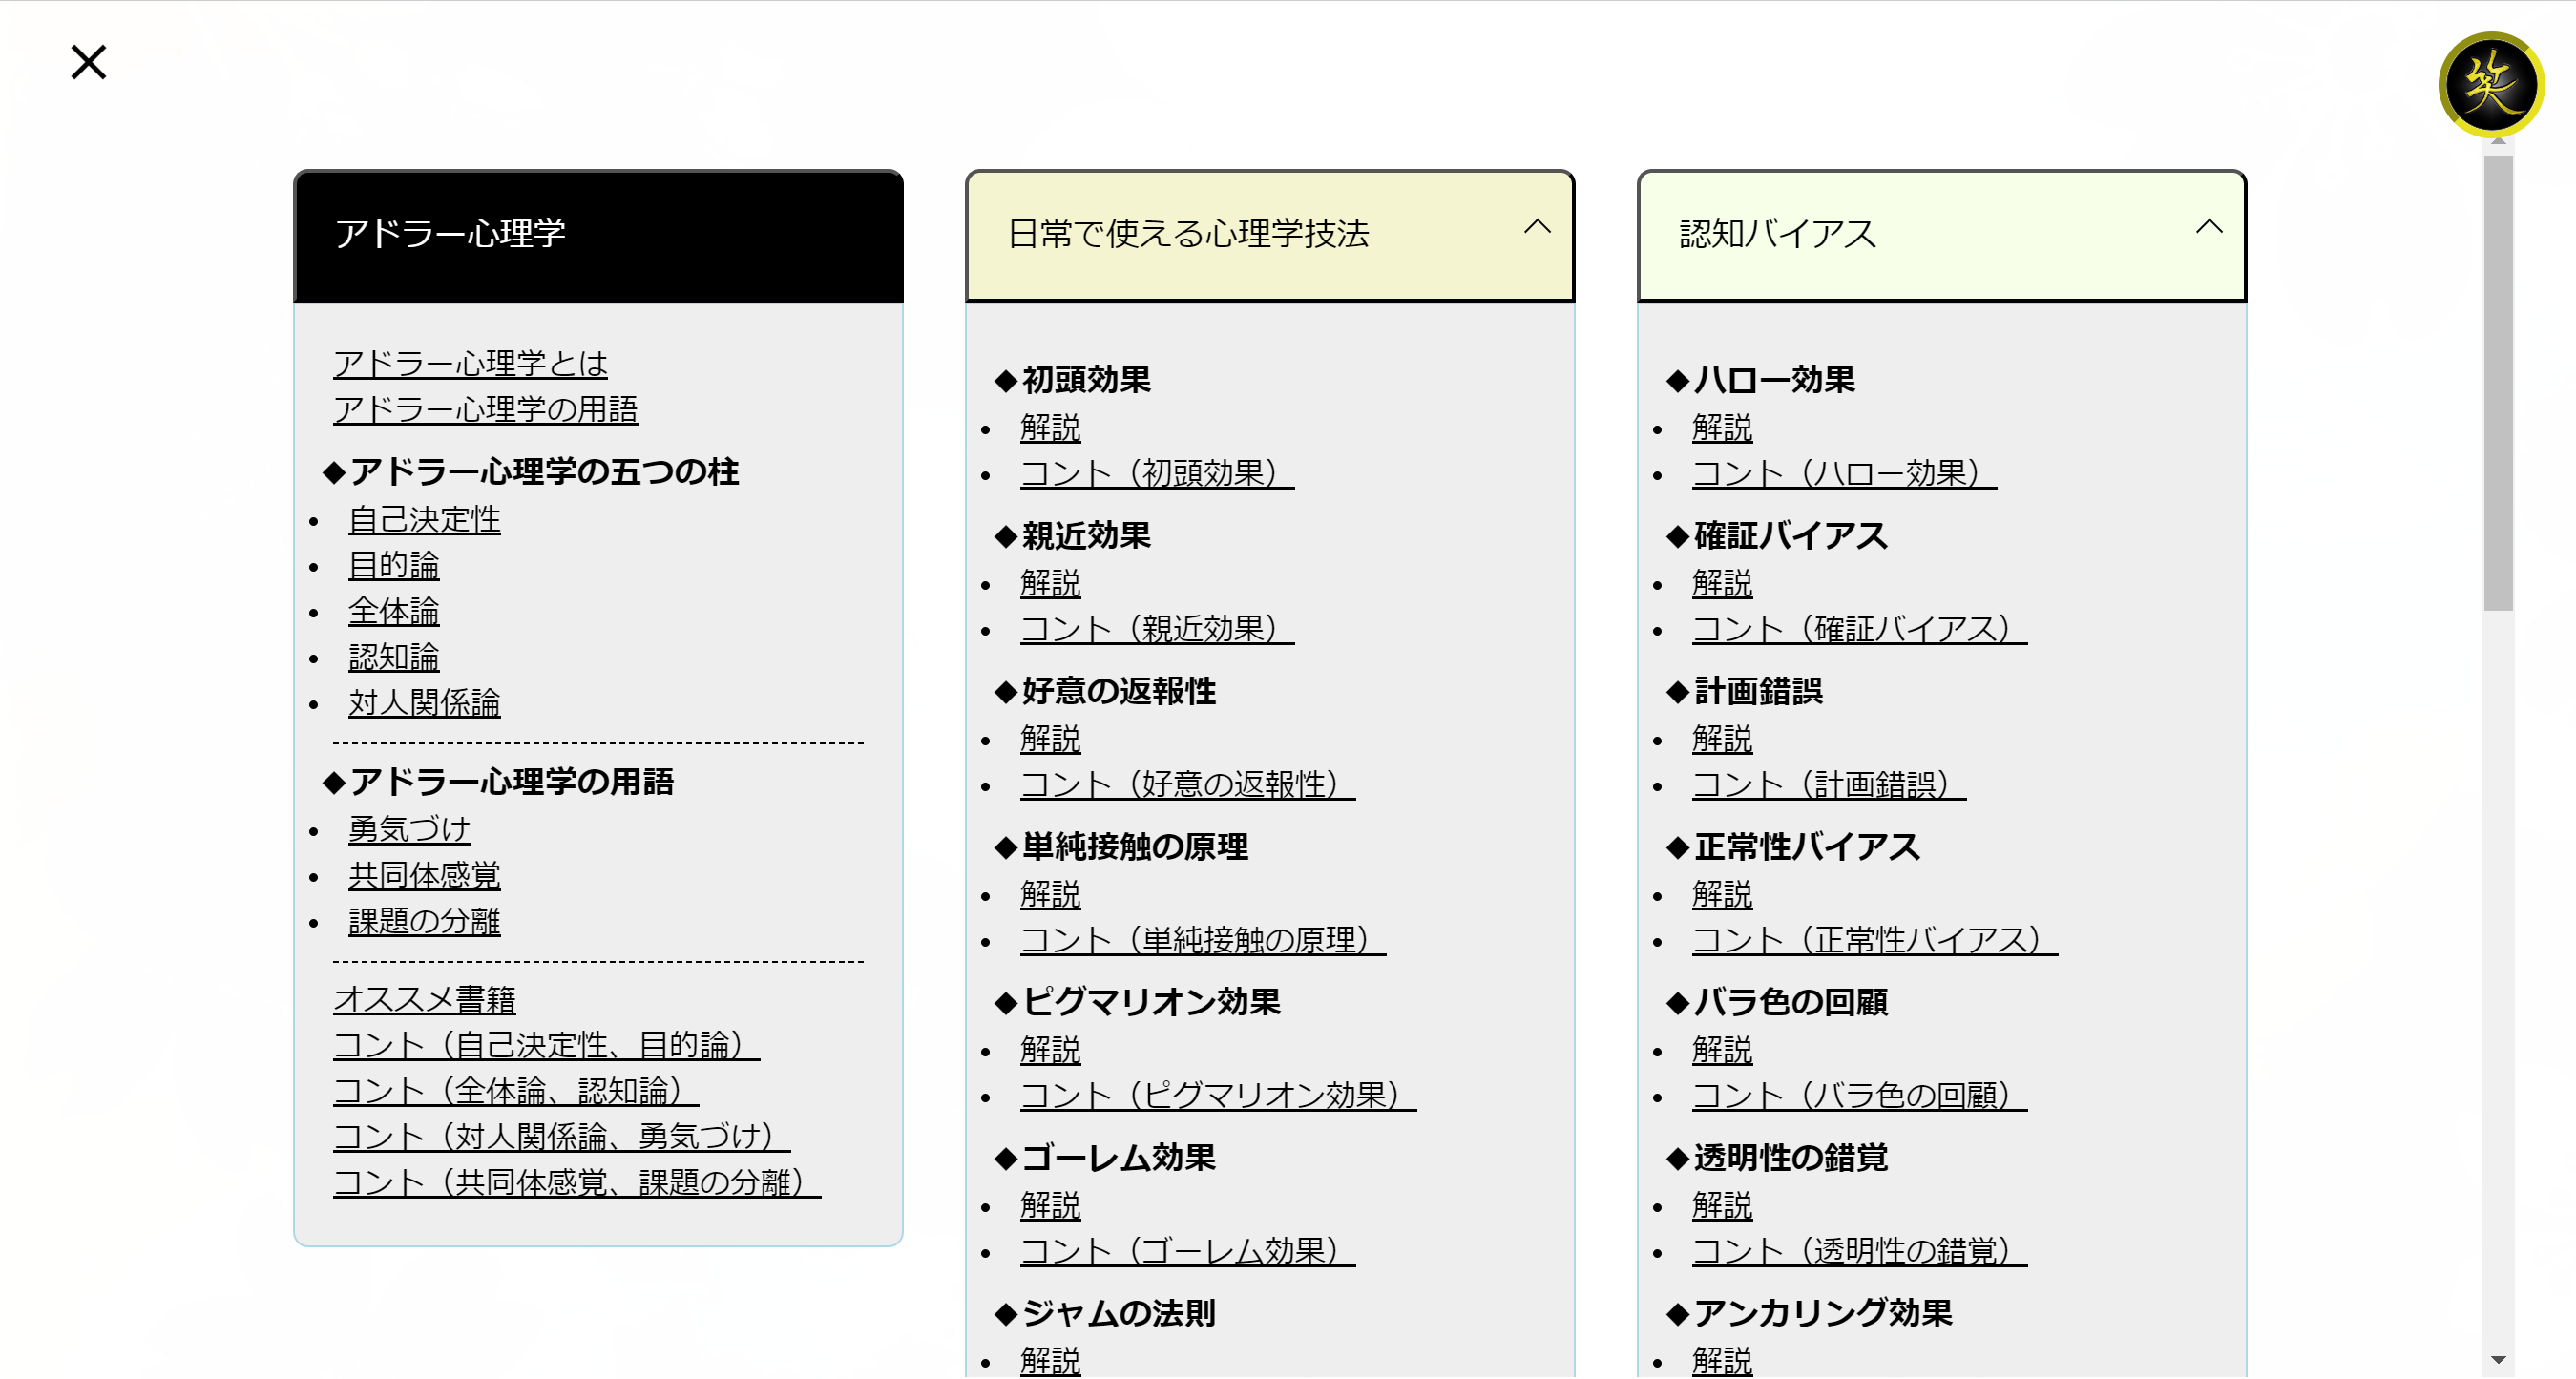The height and width of the screenshot is (1379, 2576).
Task: Open the 課題の分離 link
Action: tap(424, 922)
